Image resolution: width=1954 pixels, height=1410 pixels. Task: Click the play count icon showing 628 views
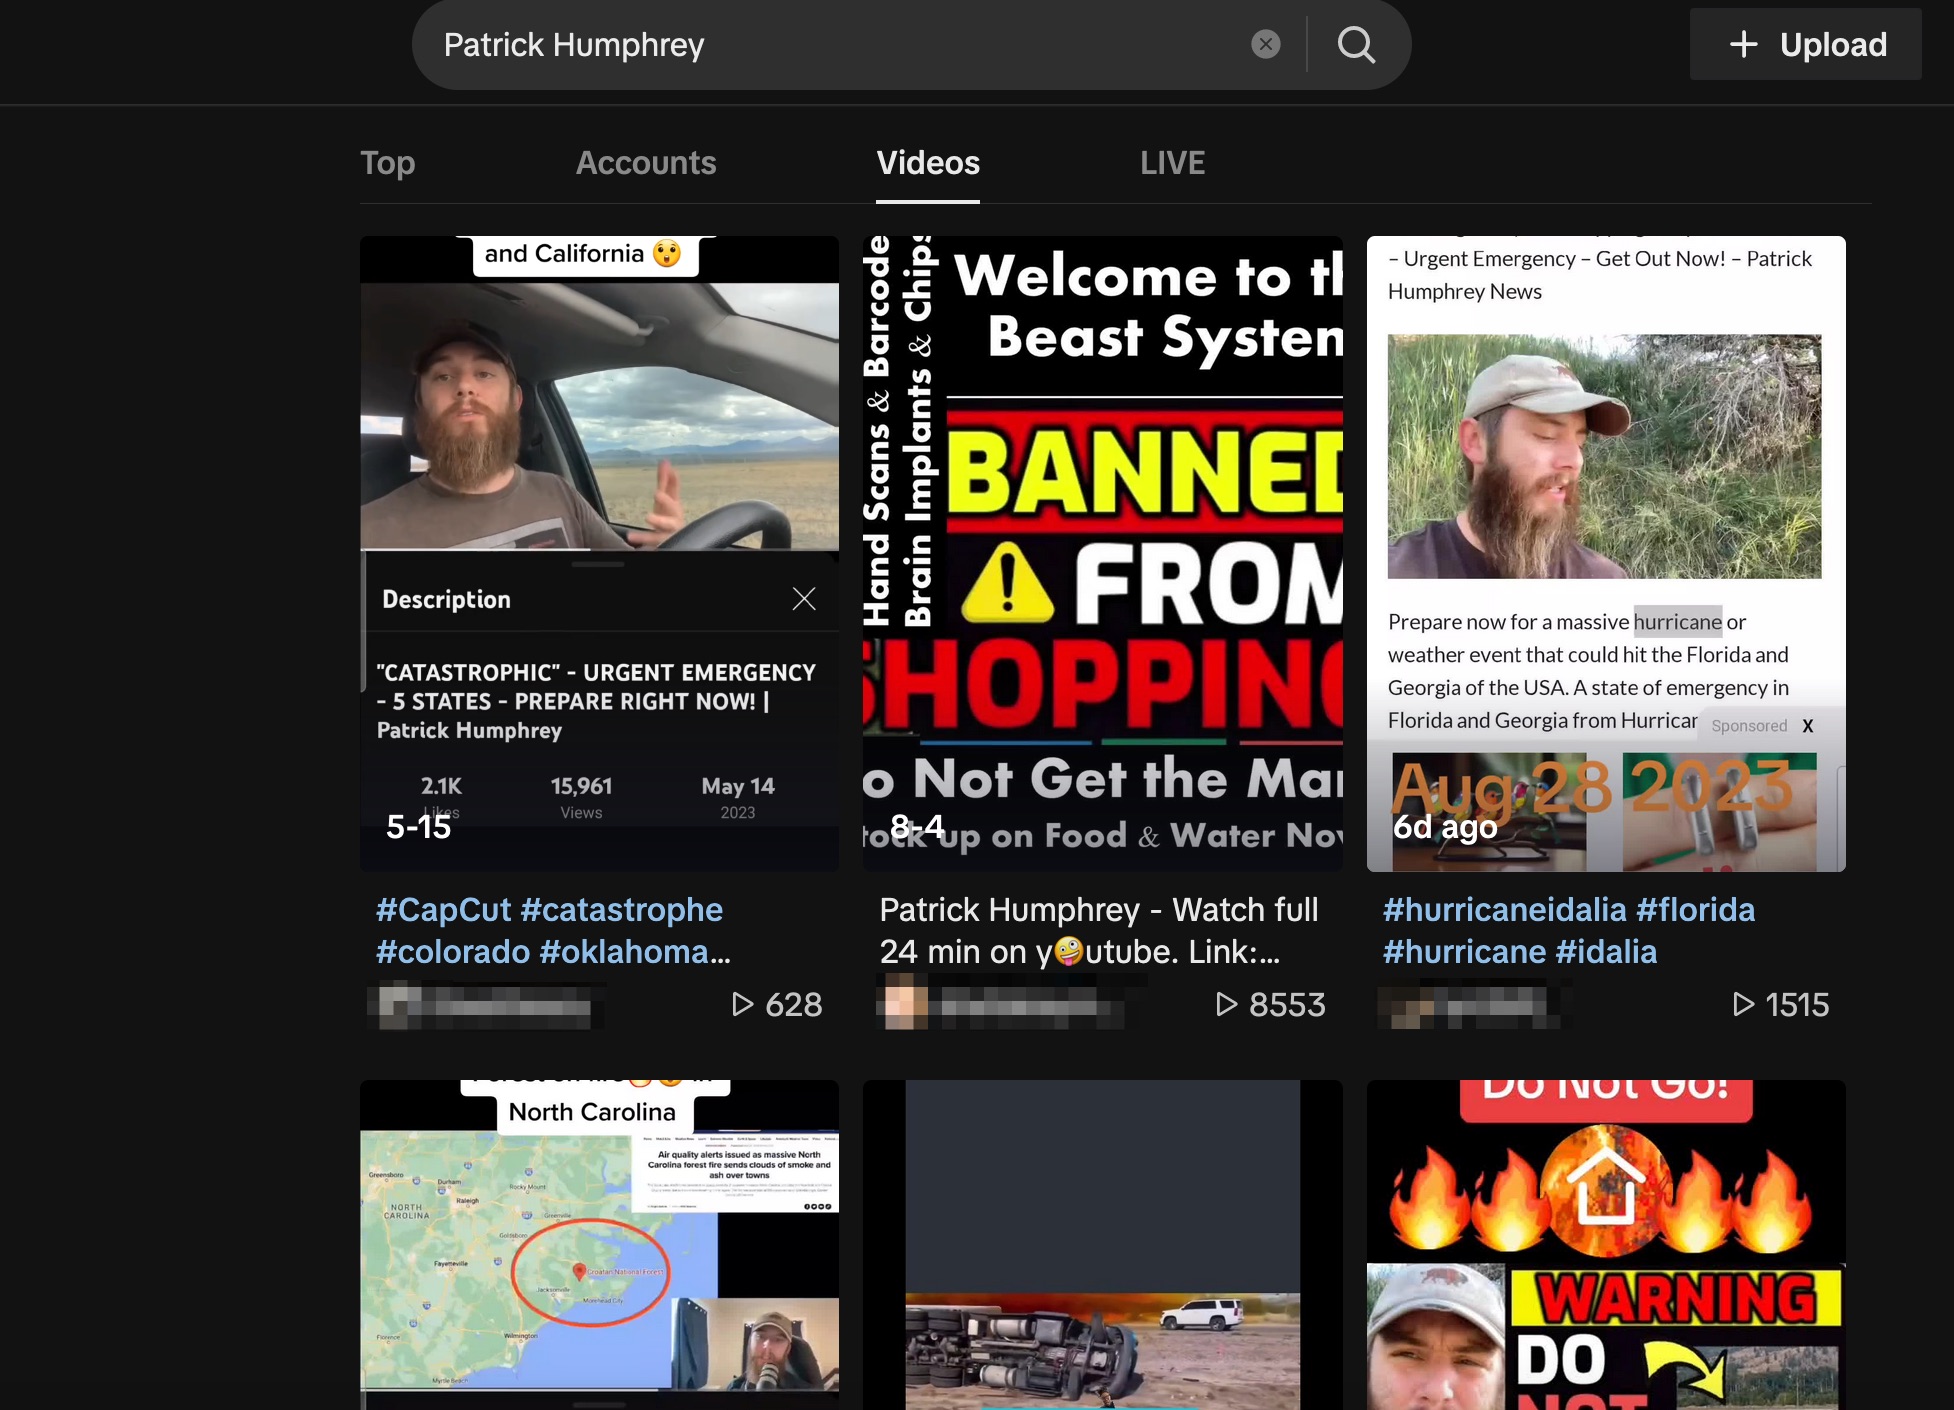click(x=743, y=1004)
